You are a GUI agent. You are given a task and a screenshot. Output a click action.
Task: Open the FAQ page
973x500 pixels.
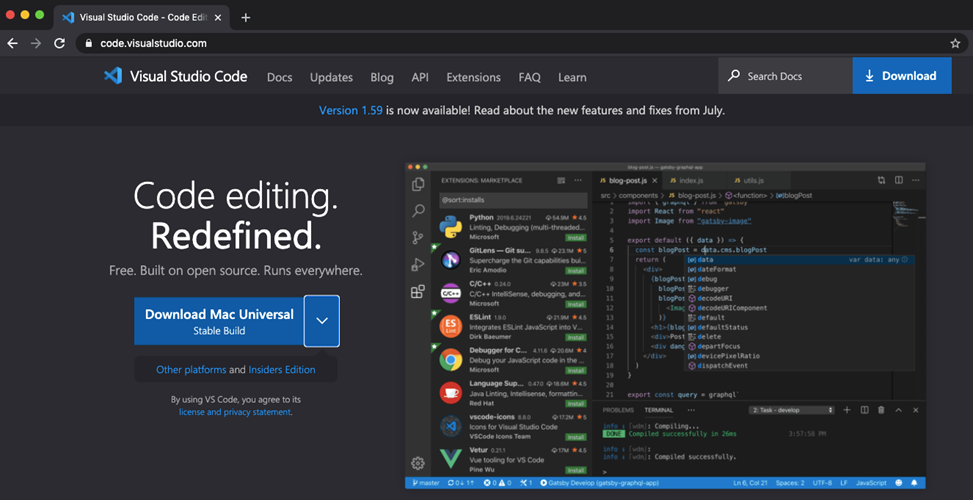pyautogui.click(x=529, y=78)
